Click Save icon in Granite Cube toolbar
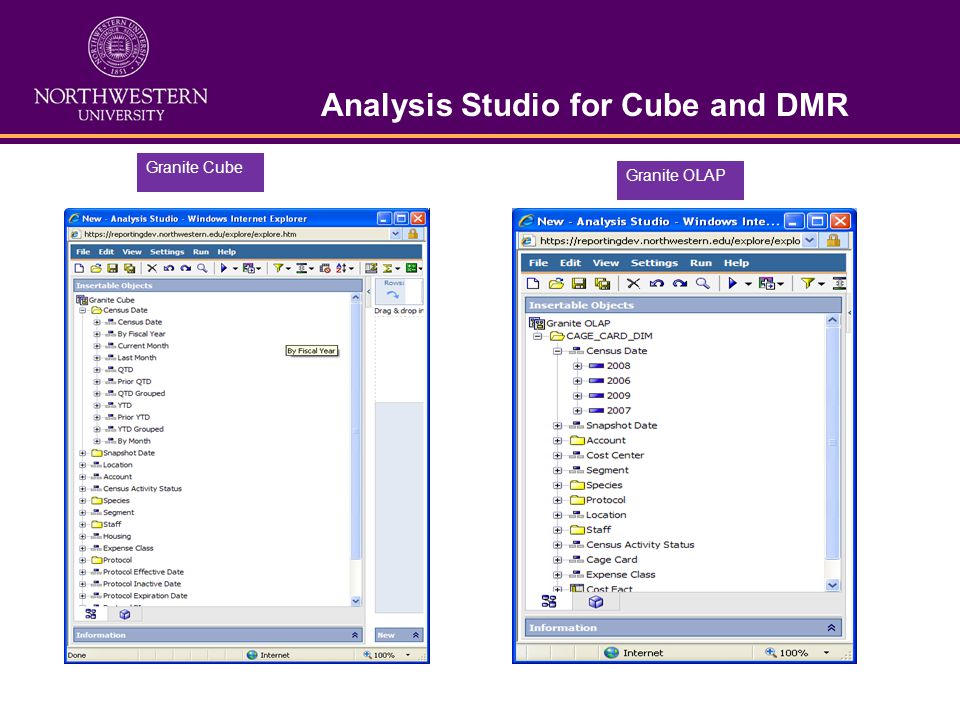Viewport: 960px width, 720px height. pyautogui.click(x=112, y=268)
